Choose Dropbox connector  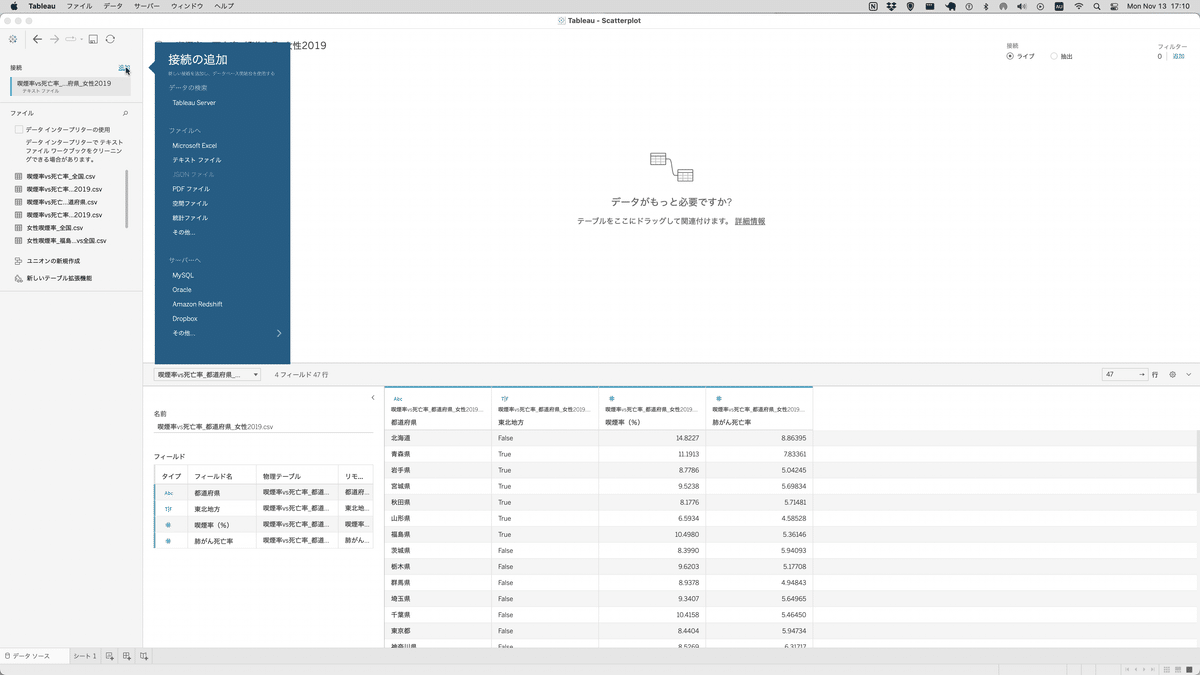(185, 319)
